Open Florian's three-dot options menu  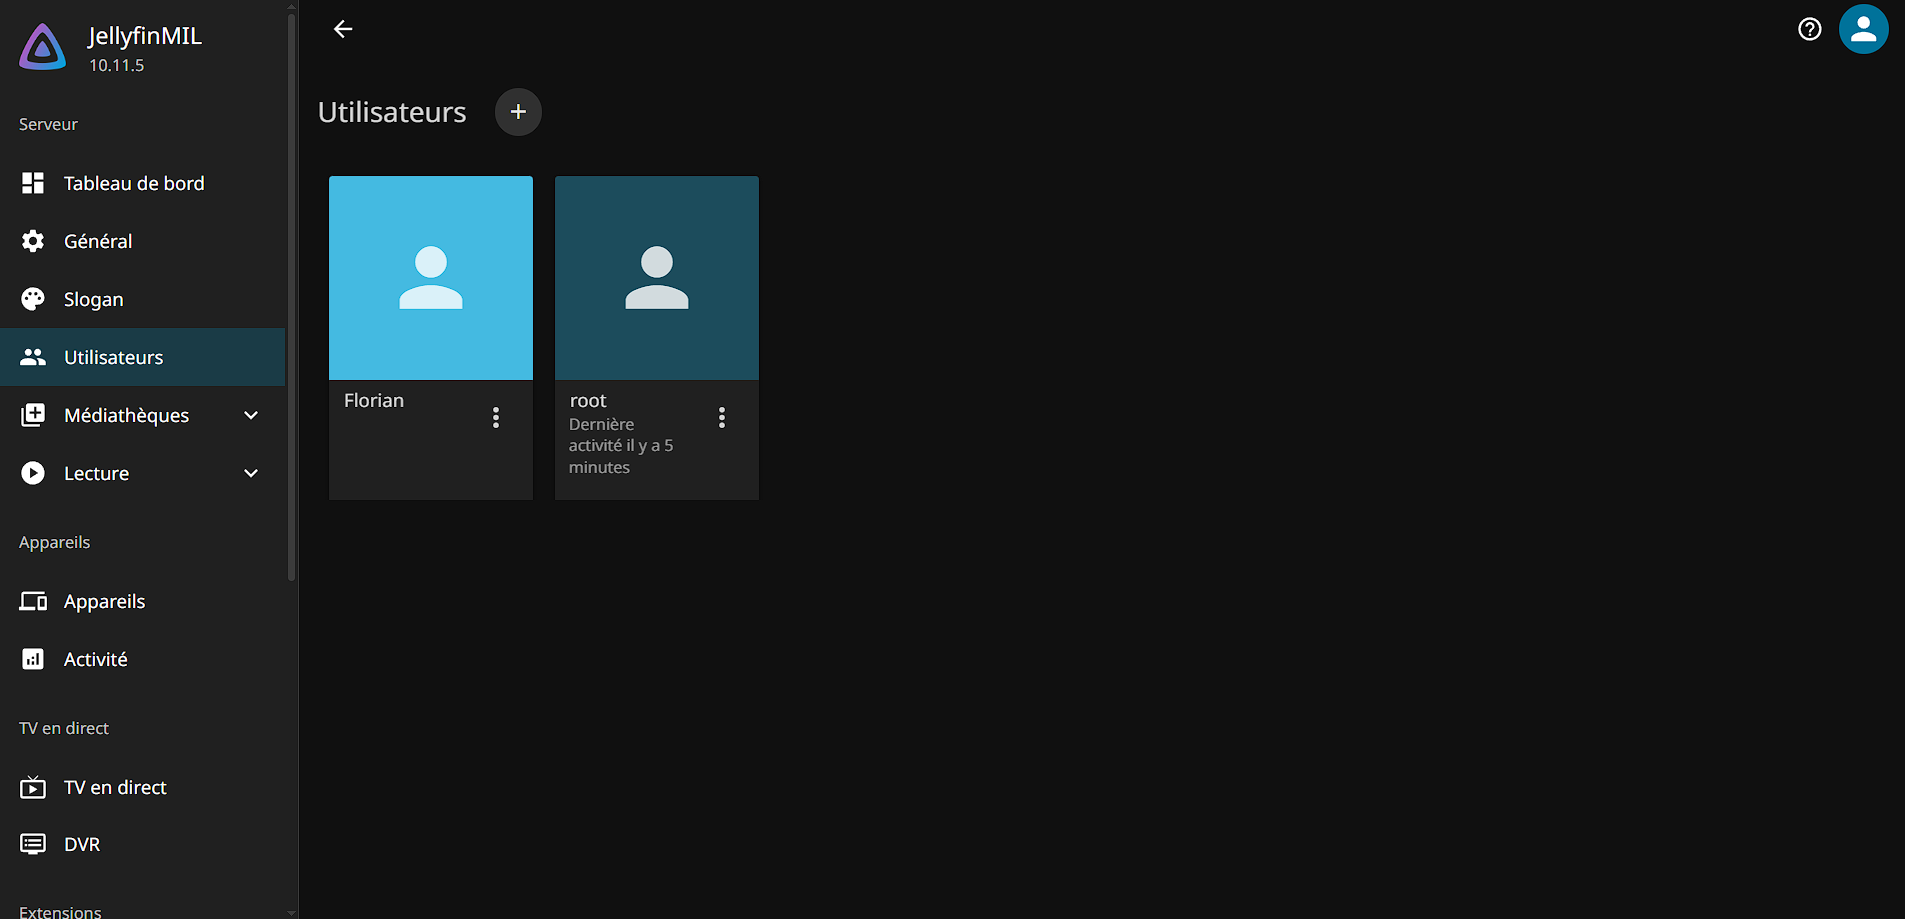pyautogui.click(x=496, y=418)
